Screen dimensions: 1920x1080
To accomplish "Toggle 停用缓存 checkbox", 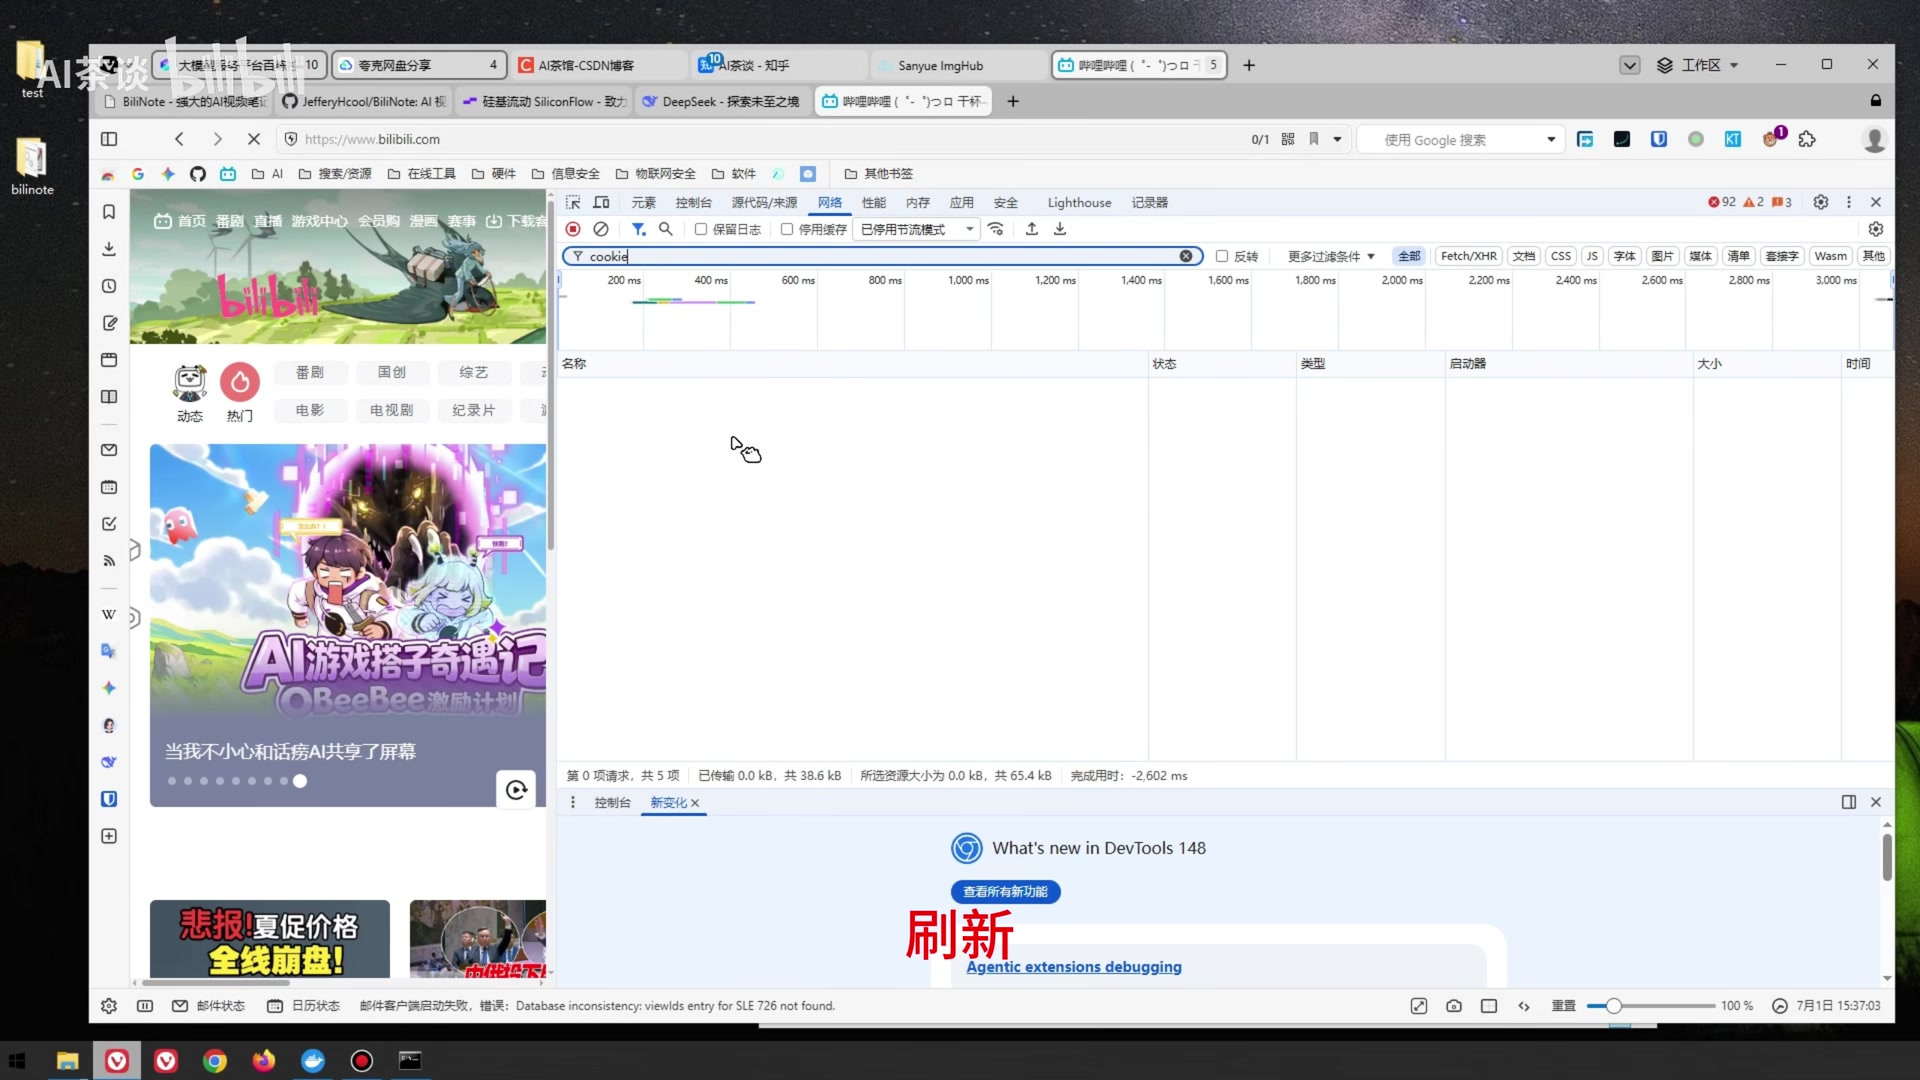I will pyautogui.click(x=787, y=229).
